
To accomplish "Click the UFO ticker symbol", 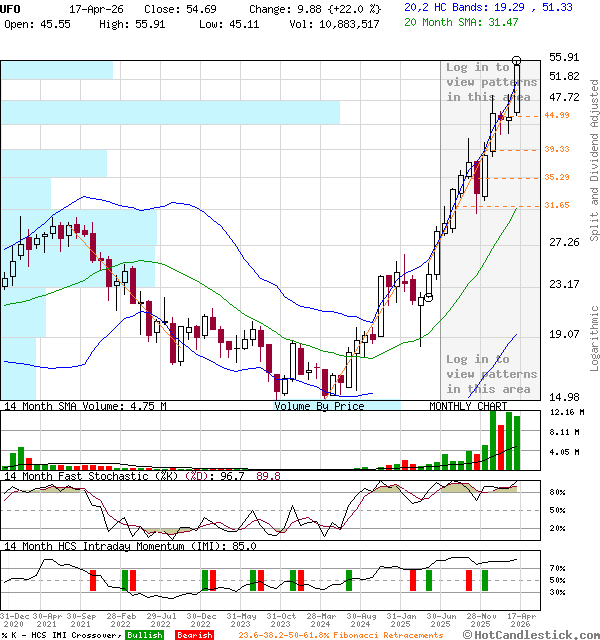I will click(11, 8).
